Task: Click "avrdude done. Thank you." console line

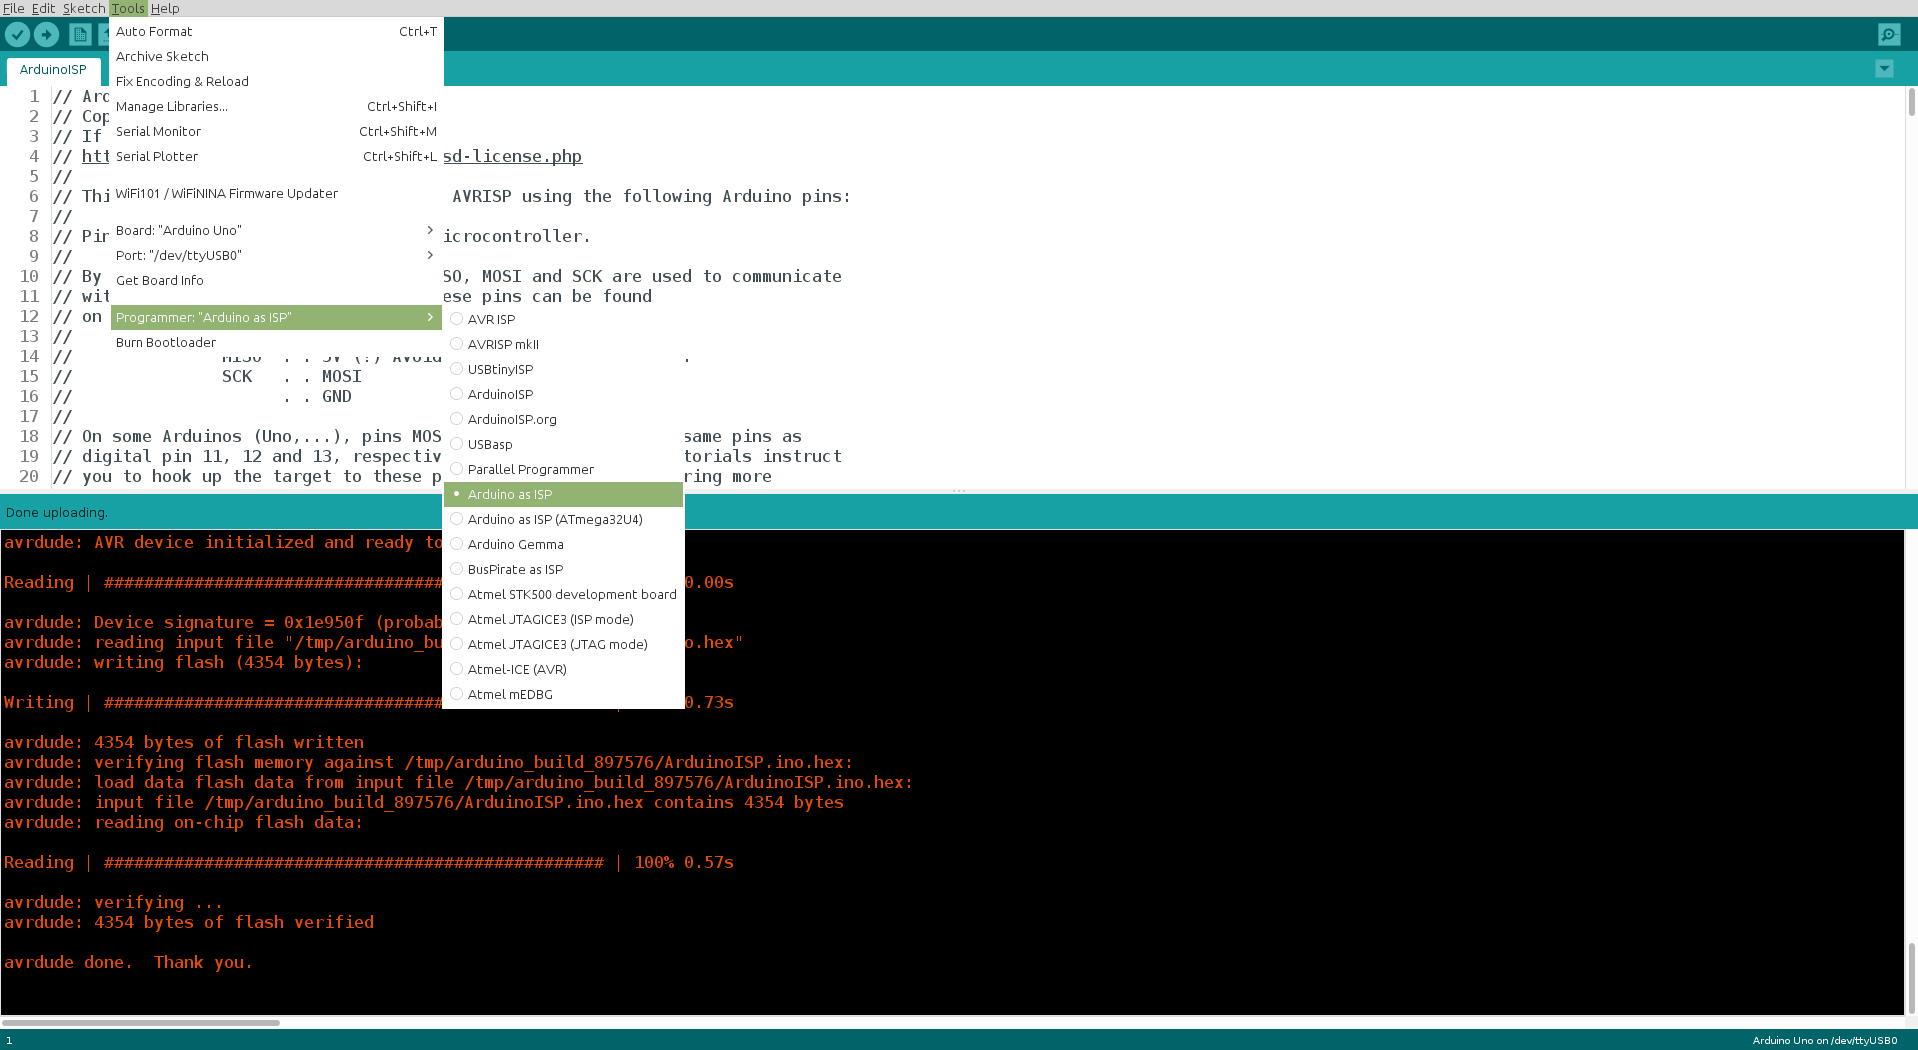Action: tap(128, 962)
